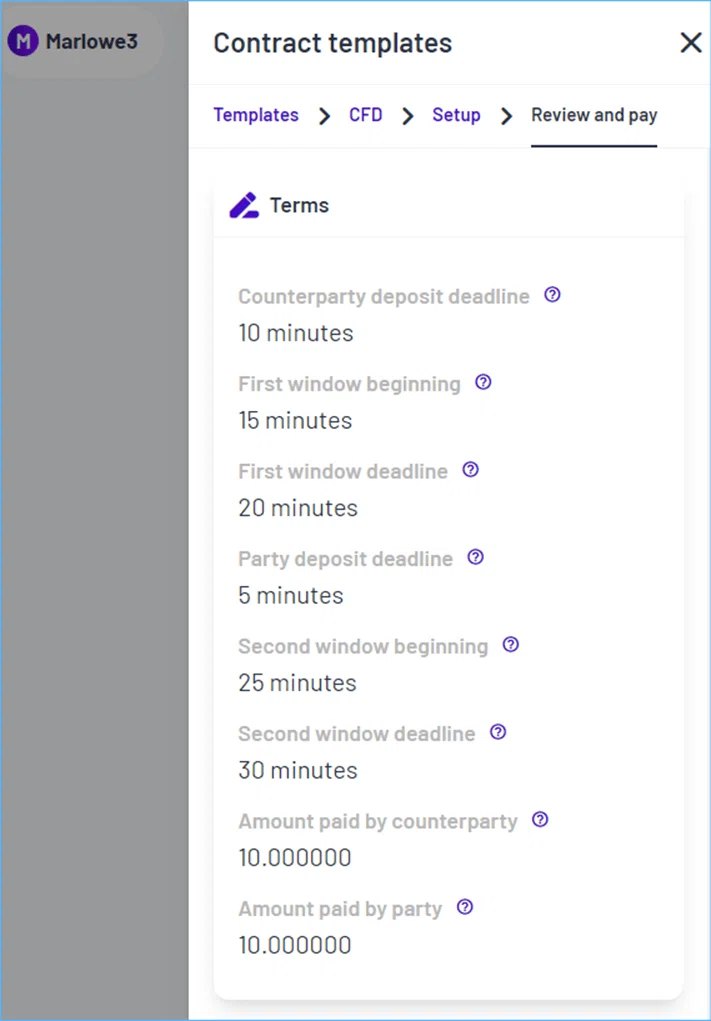Screen dimensions: 711x1021
Task: Click help icon for Amount paid by party
Action: [x=465, y=907]
